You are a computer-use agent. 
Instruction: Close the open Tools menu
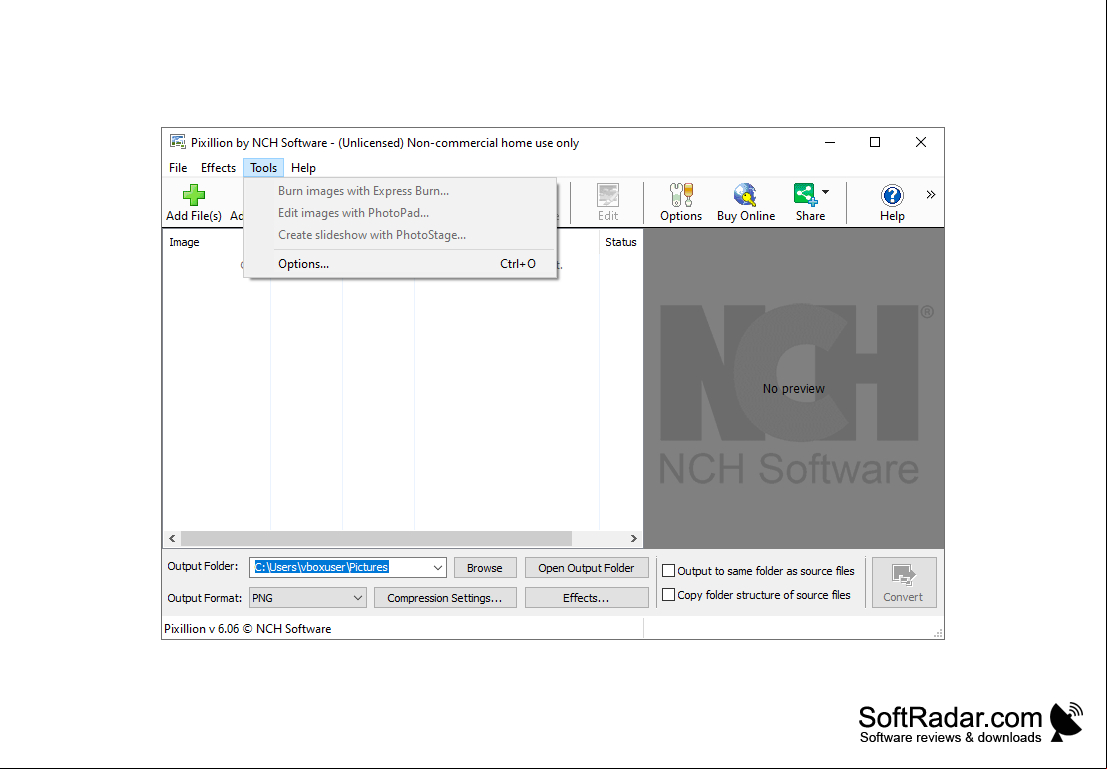coord(263,167)
